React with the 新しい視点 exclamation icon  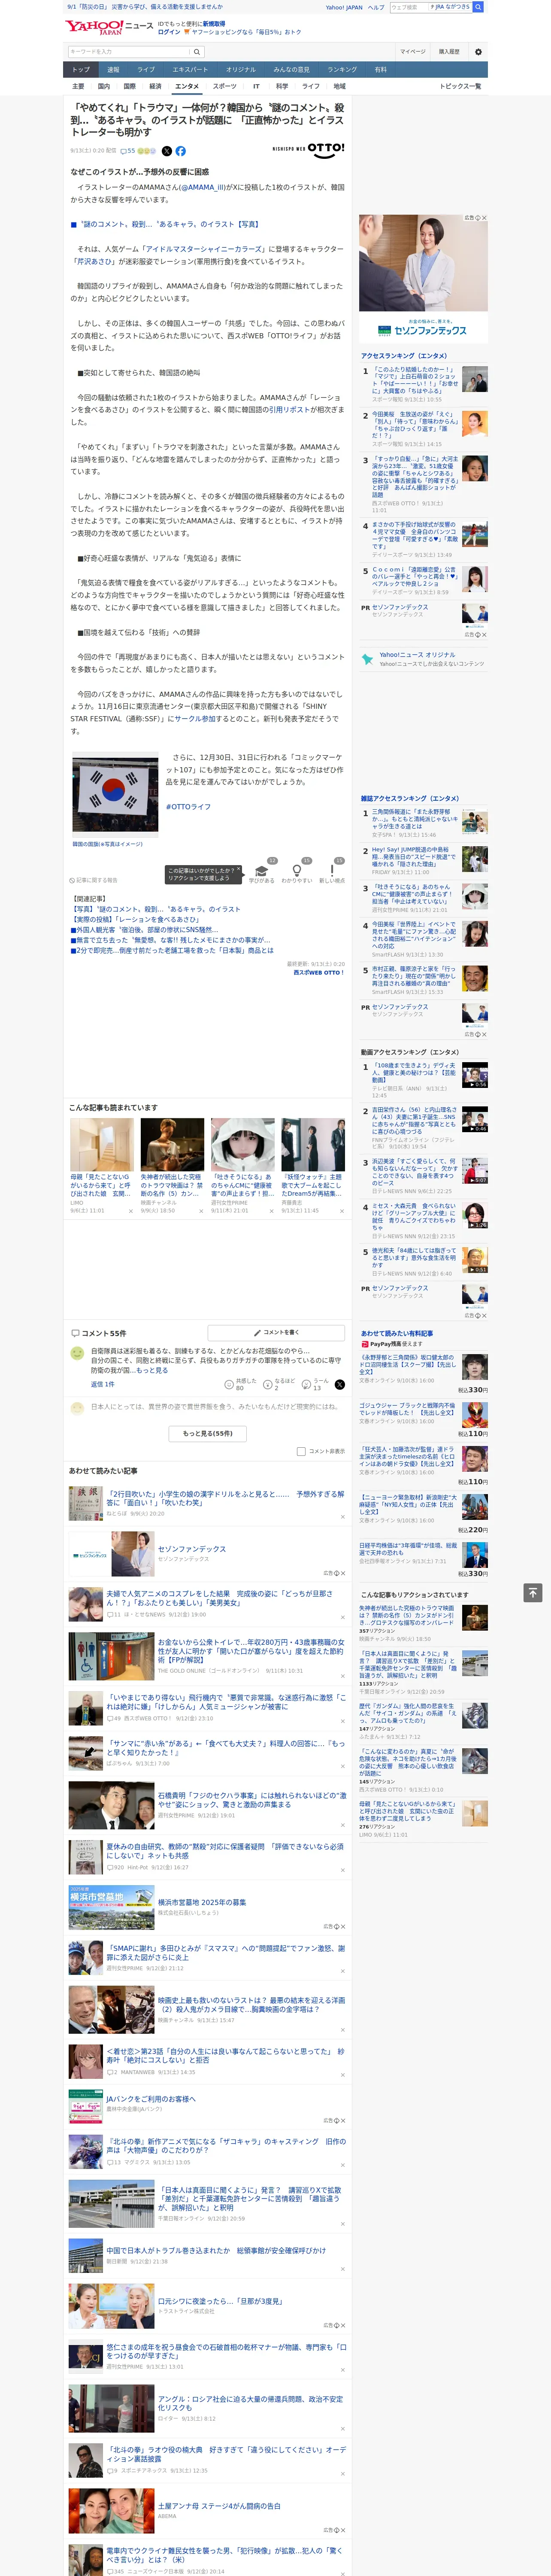pos(332,871)
